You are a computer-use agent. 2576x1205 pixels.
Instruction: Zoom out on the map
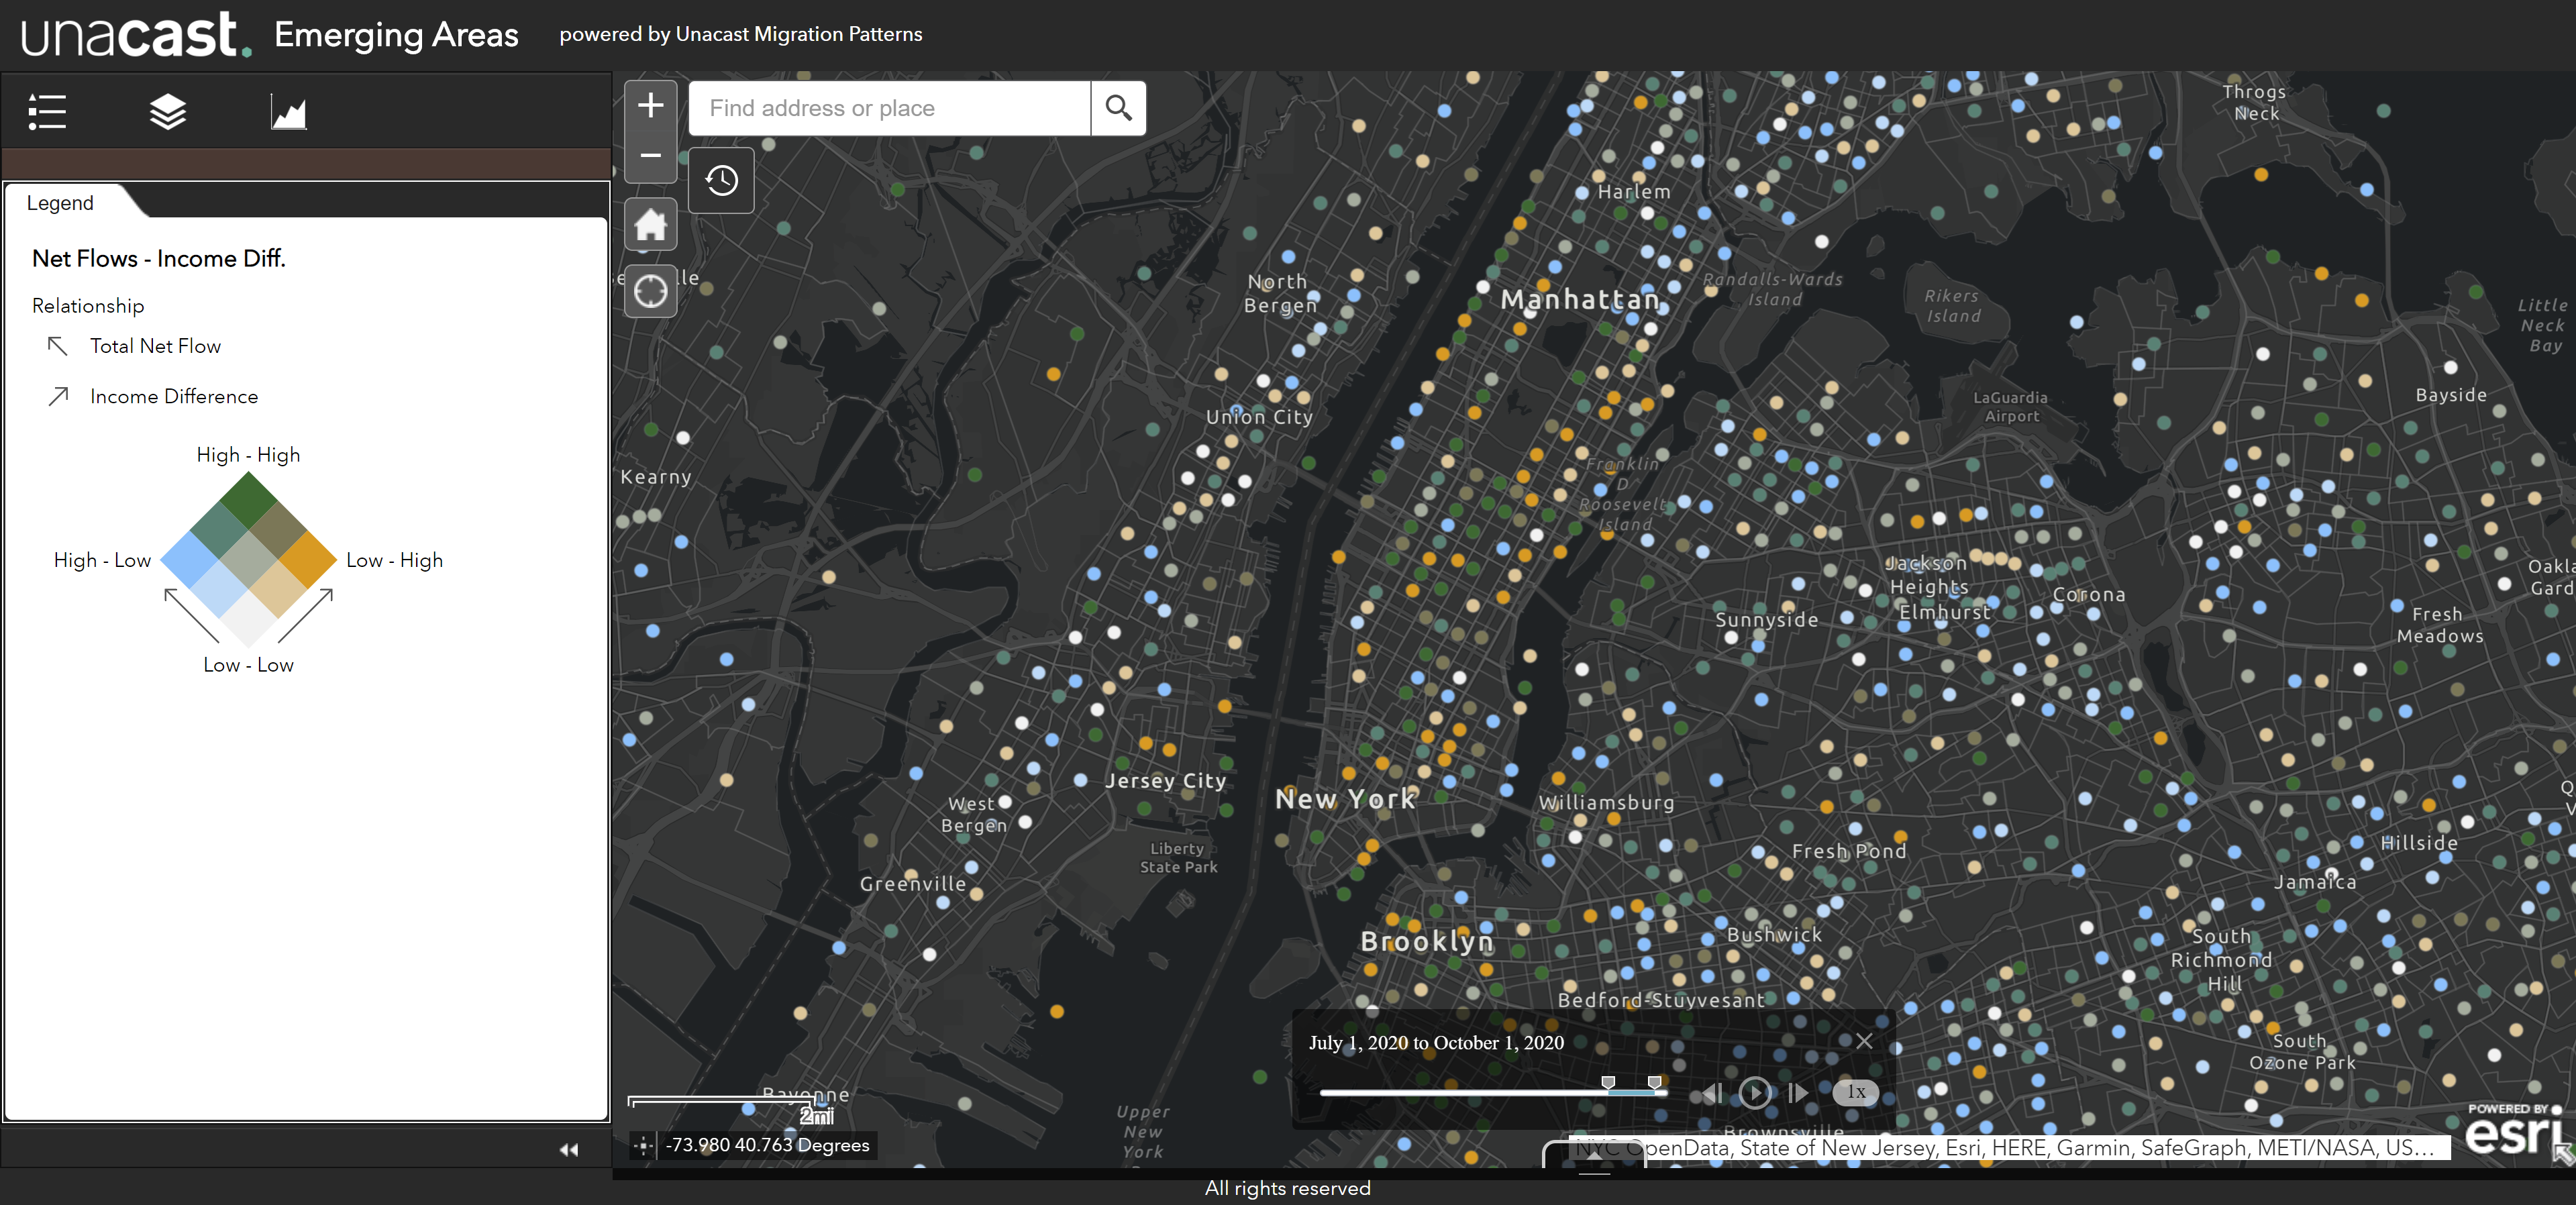(x=651, y=156)
